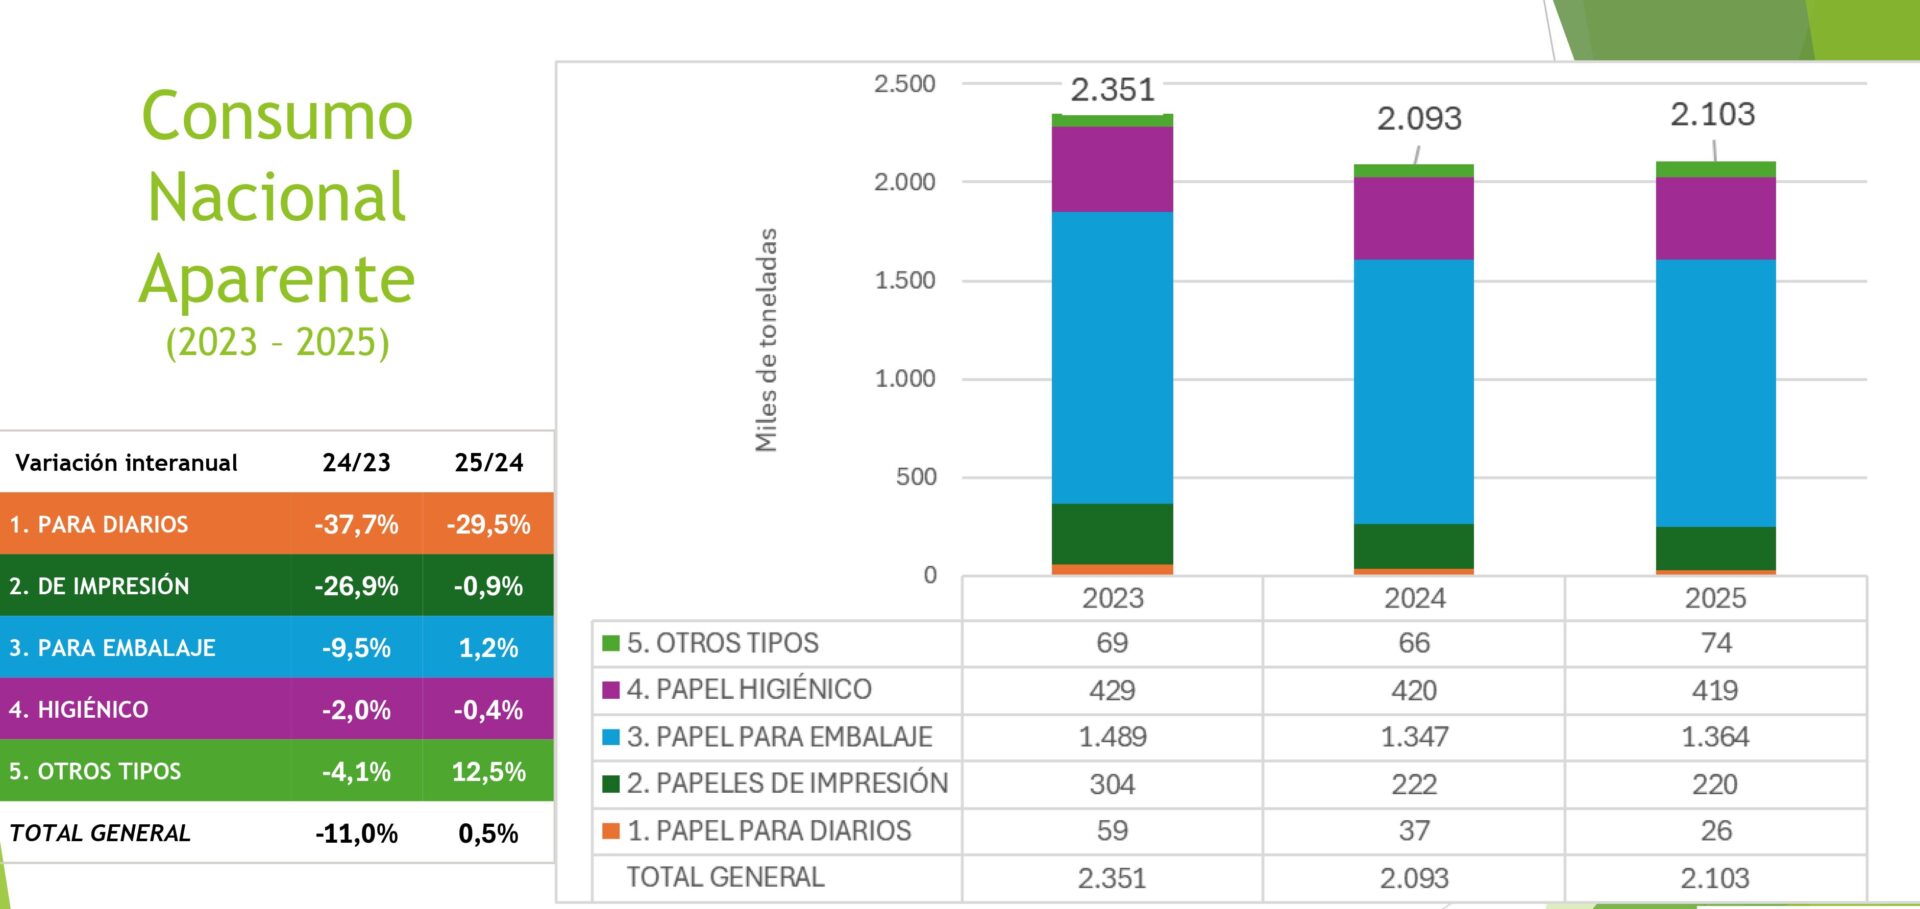Click the 2023 column header in the chart table

(x=1112, y=598)
